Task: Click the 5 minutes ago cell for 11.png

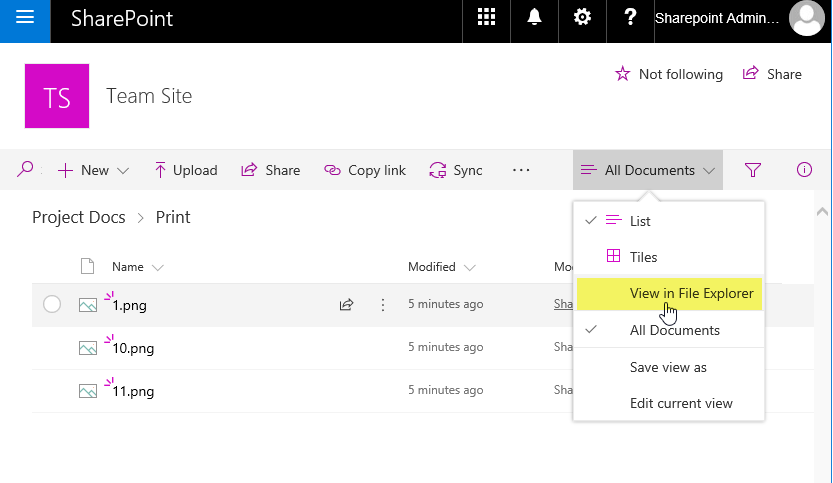Action: tap(445, 390)
